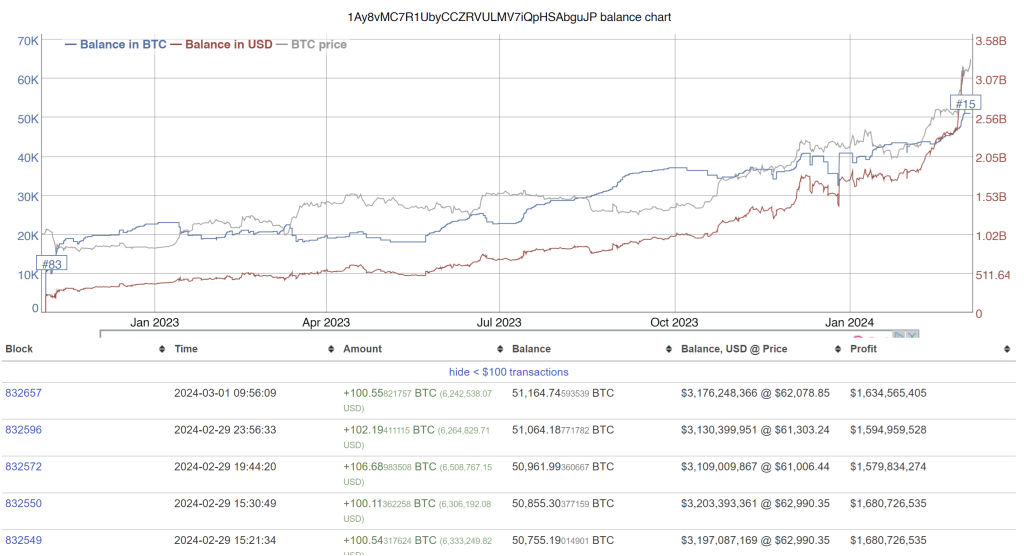Image resolution: width=1024 pixels, height=556 pixels.
Task: Click the 511.64 right axis label
Action: pyautogui.click(x=993, y=275)
